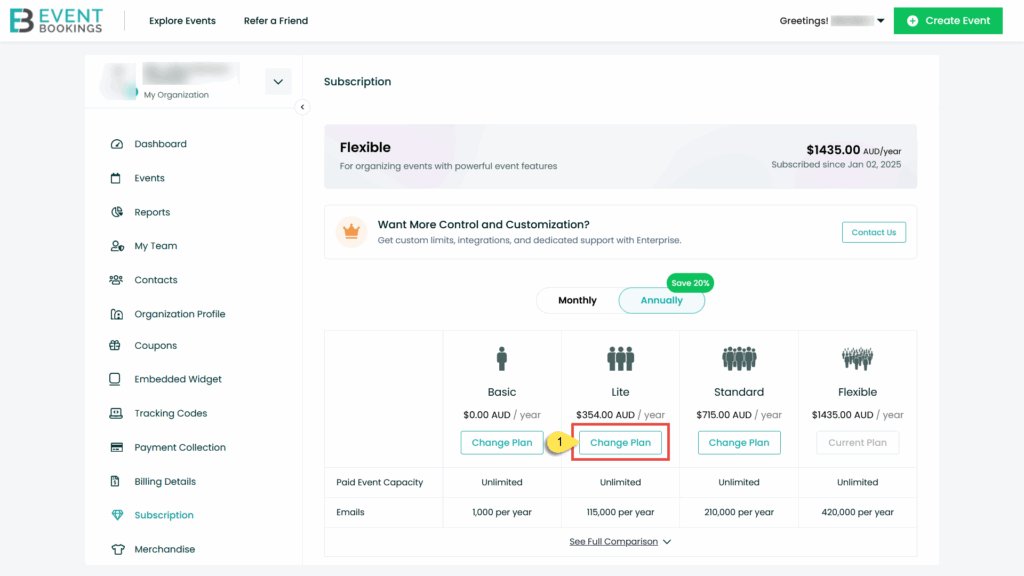
Task: Click the 420,000 per year emails cell
Action: pyautogui.click(x=857, y=513)
